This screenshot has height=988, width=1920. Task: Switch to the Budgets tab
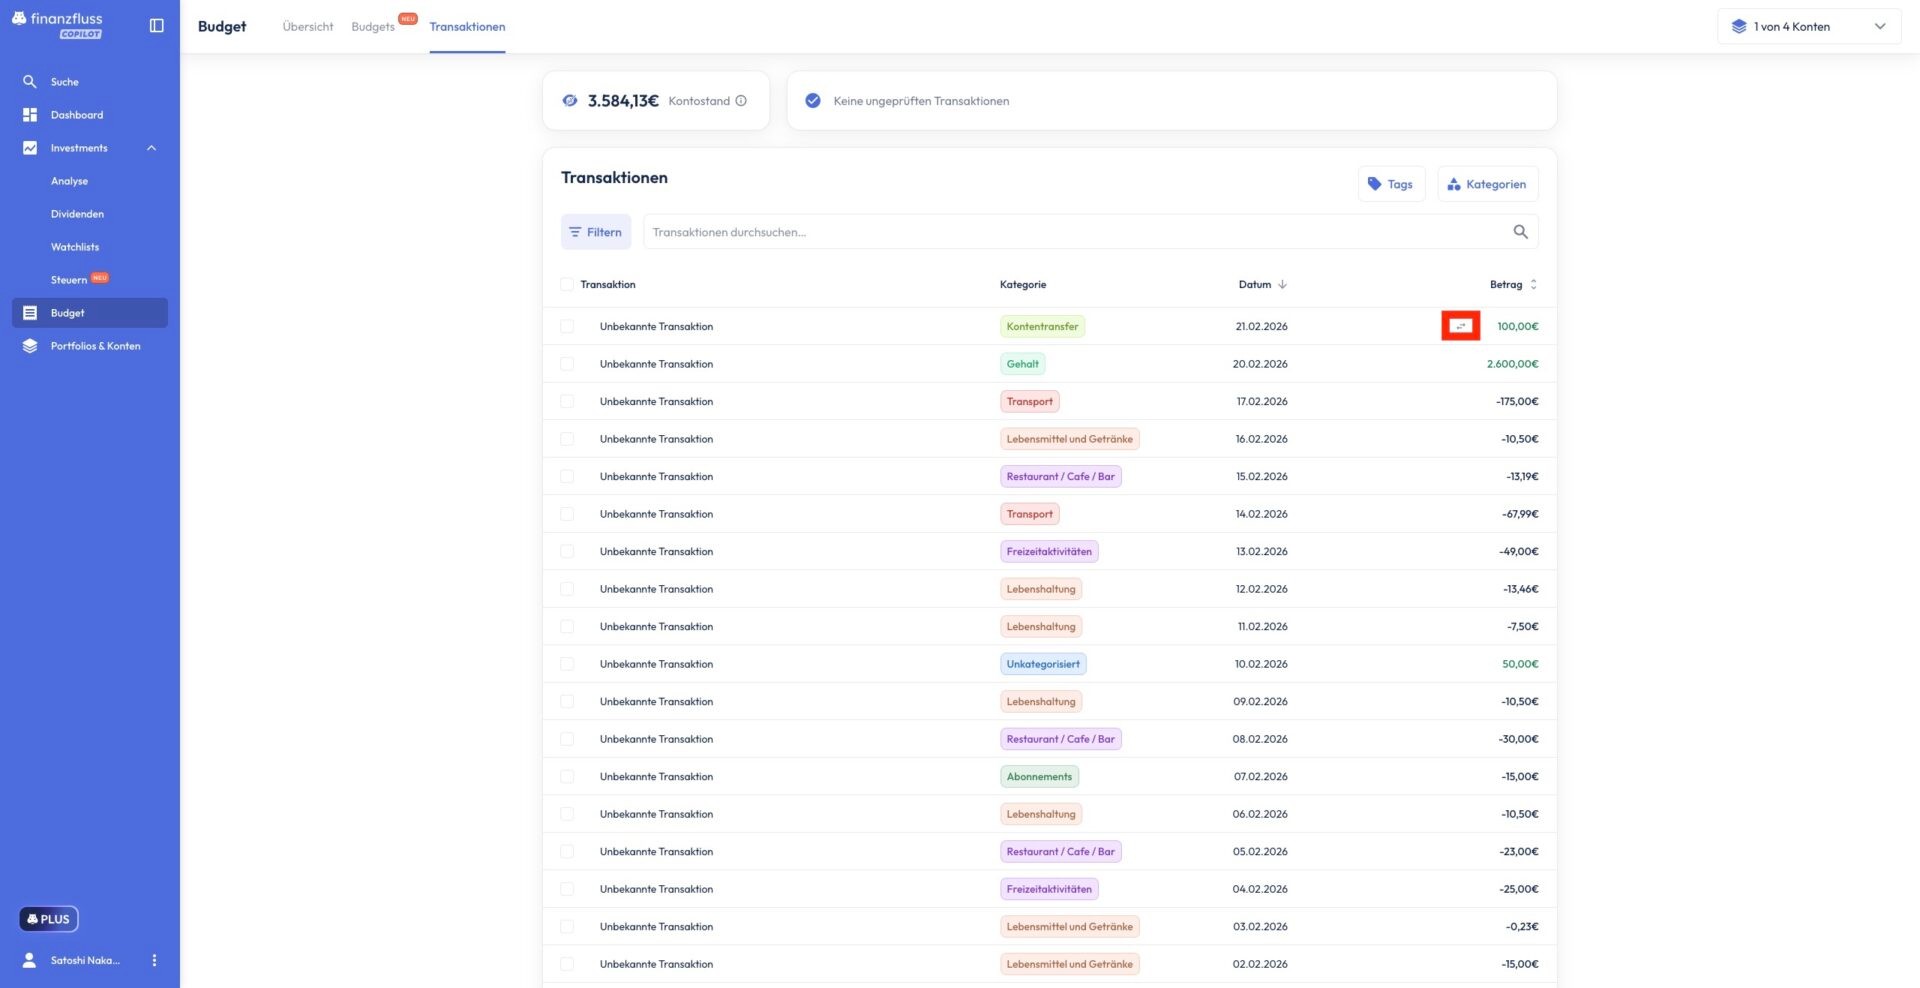(x=373, y=27)
